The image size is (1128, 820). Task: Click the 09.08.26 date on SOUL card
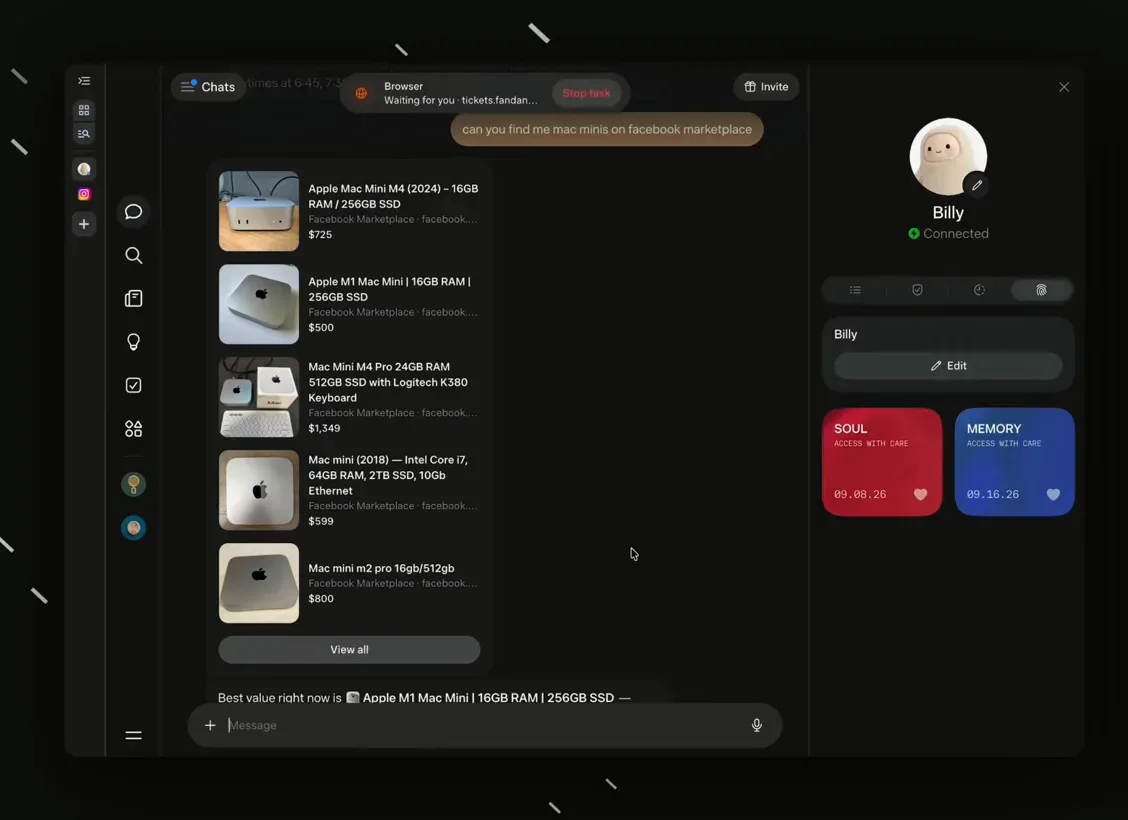coord(860,494)
